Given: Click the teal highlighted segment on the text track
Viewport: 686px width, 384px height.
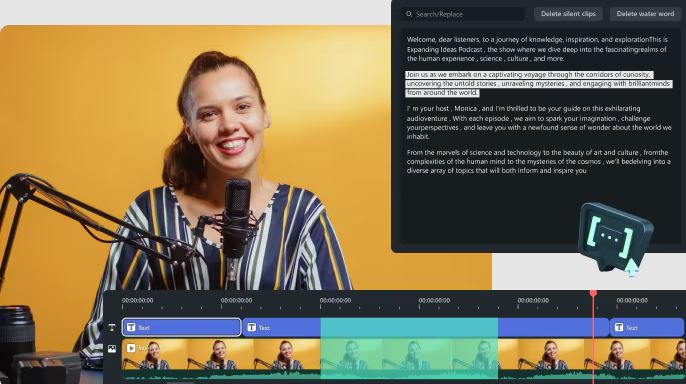Looking at the screenshot, I should coord(409,327).
